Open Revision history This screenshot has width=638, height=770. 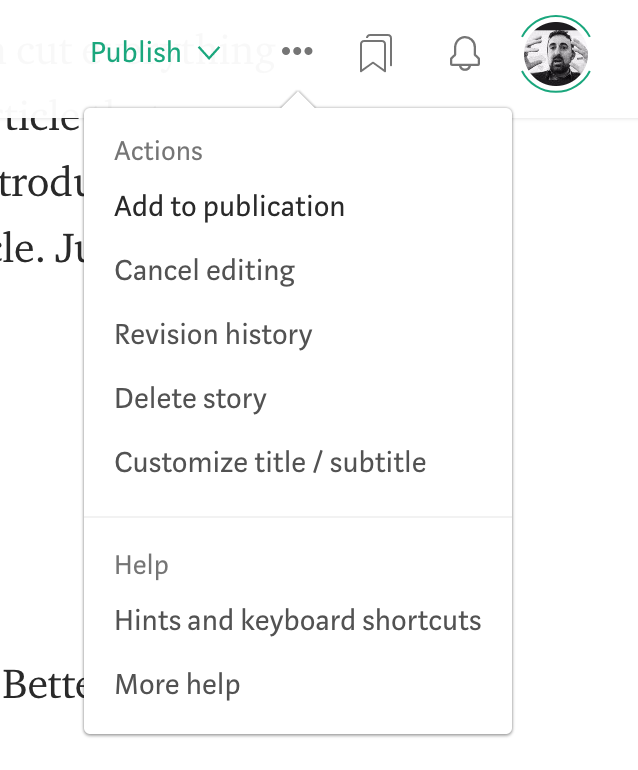(213, 335)
